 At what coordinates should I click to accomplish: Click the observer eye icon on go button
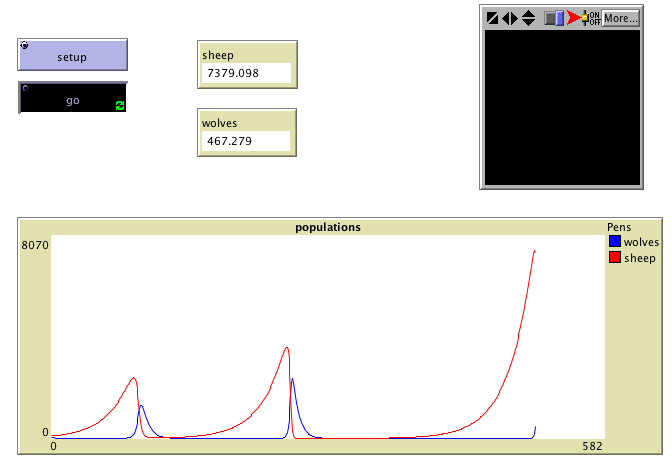[x=25, y=88]
